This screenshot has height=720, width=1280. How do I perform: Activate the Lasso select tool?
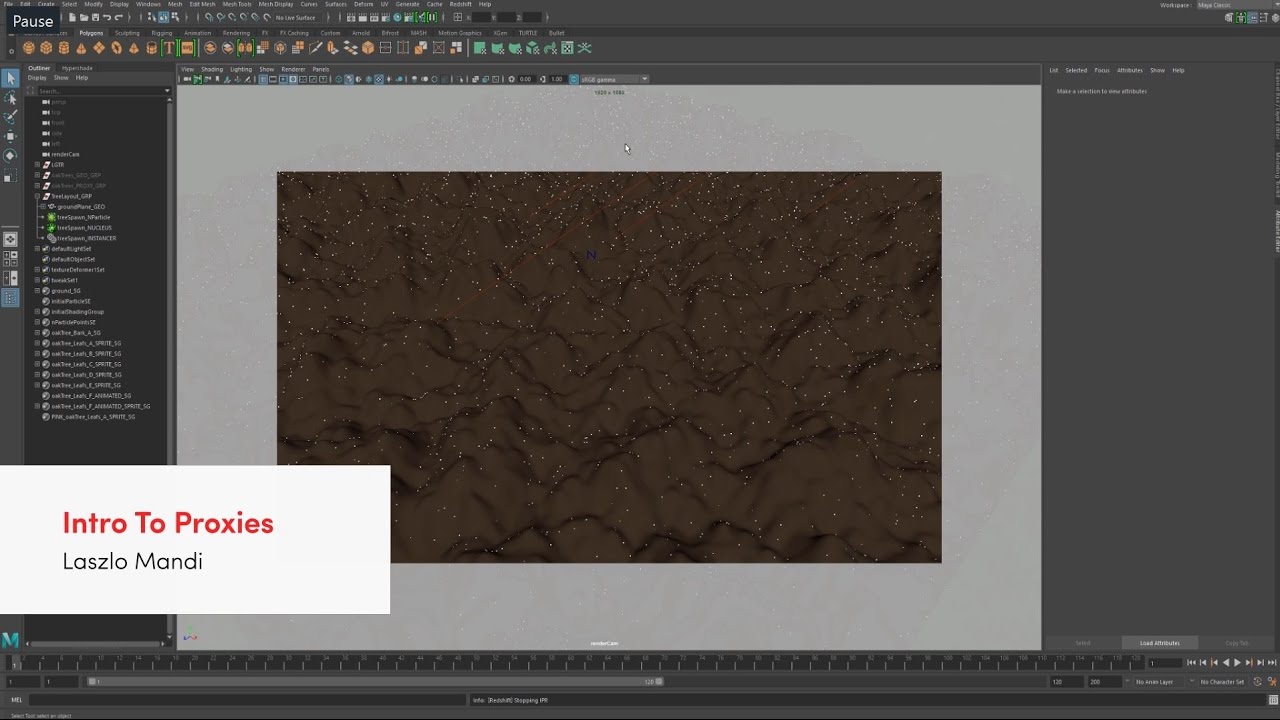coord(10,98)
